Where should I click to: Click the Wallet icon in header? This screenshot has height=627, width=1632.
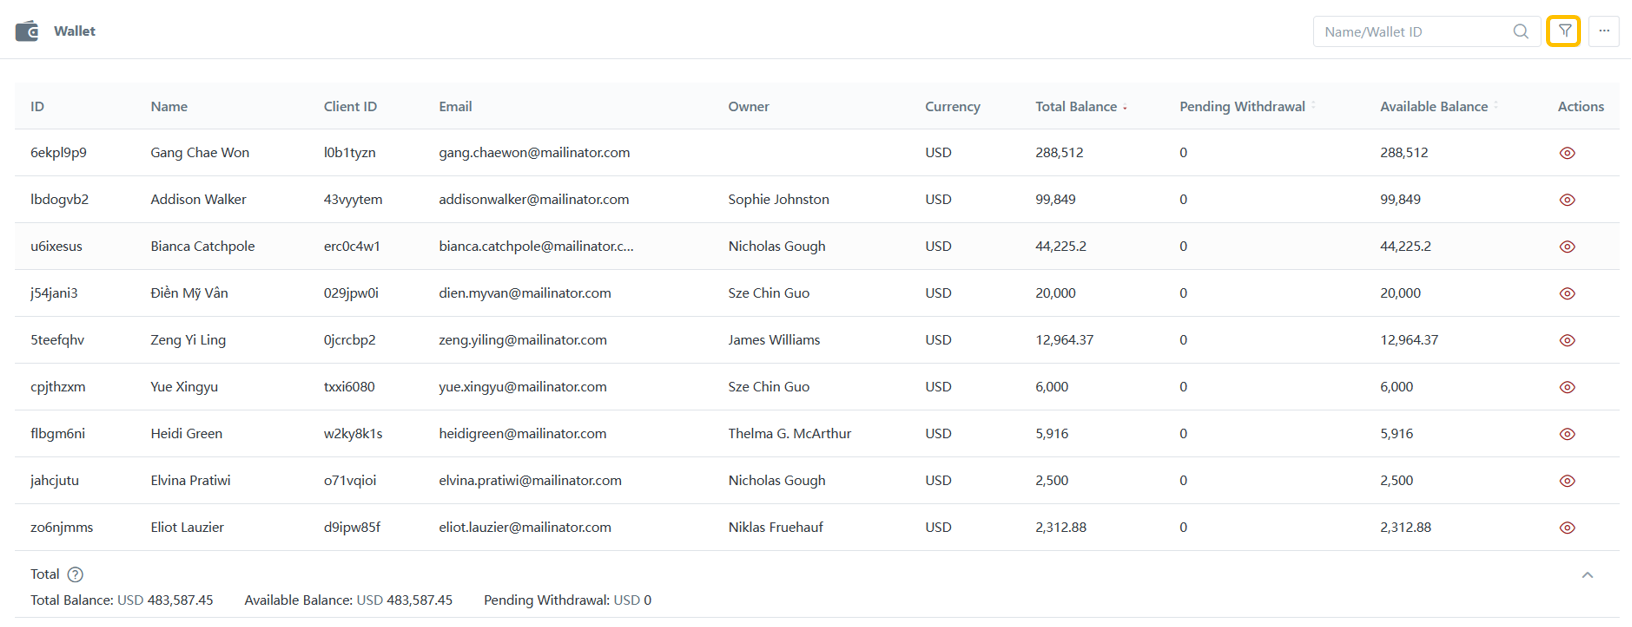pyautogui.click(x=27, y=31)
